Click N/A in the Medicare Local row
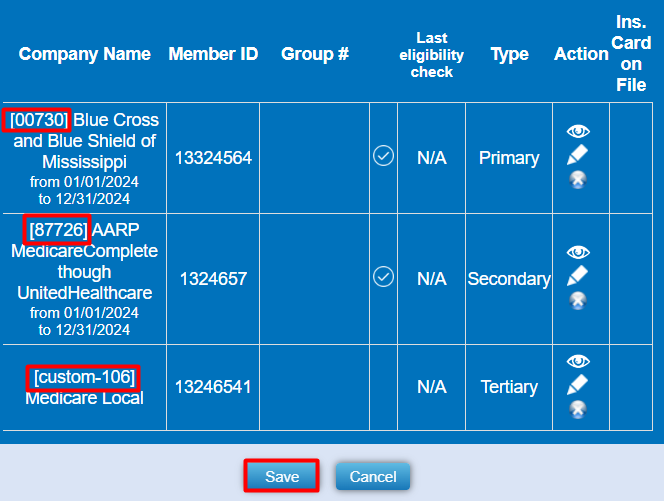664x501 pixels. (432, 387)
